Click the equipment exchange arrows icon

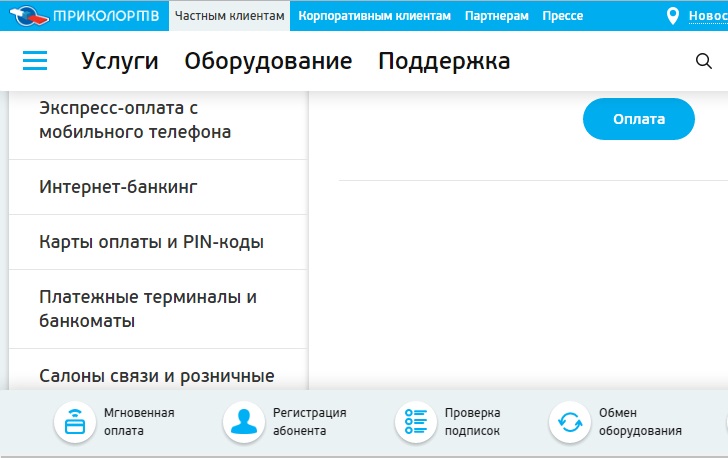point(570,422)
